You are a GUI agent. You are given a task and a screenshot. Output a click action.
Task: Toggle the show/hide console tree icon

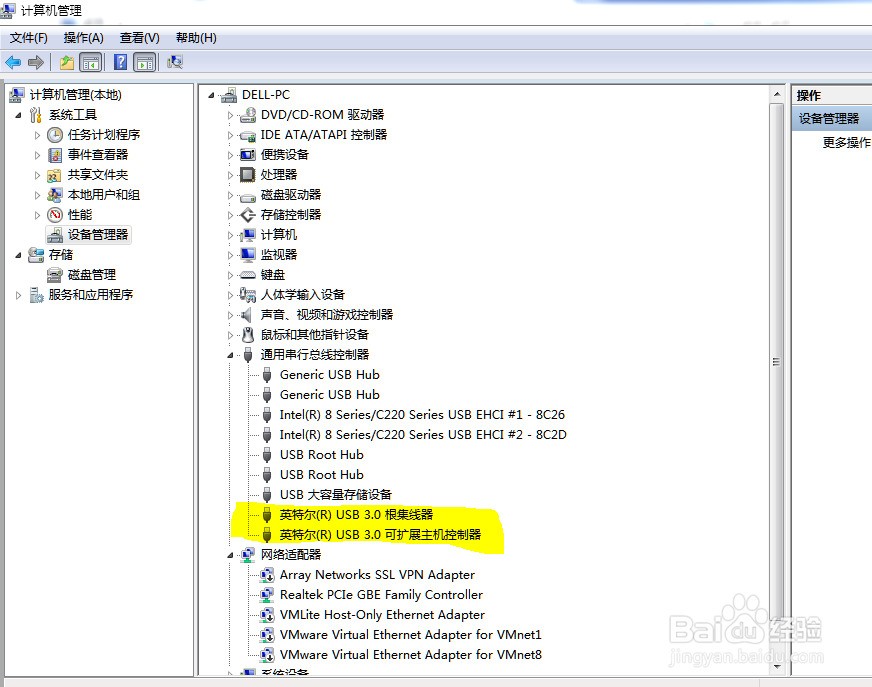(91, 62)
